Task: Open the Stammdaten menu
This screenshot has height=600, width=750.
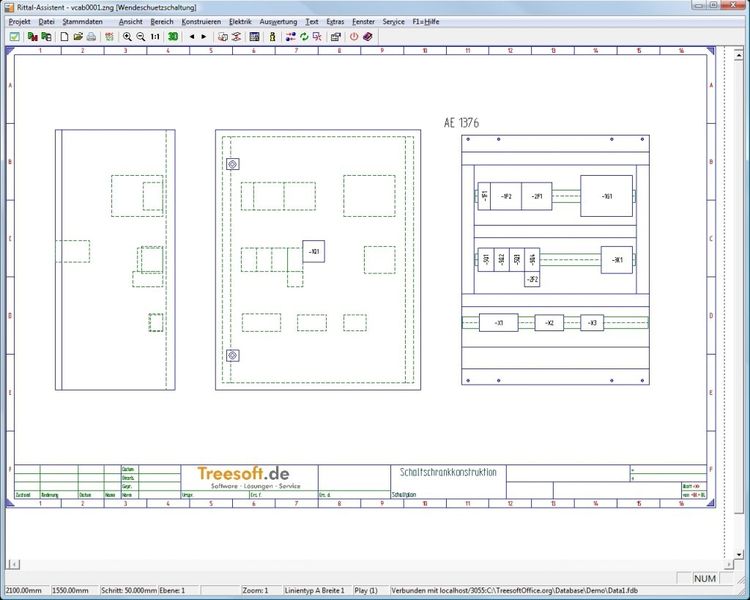Action: tap(80, 21)
